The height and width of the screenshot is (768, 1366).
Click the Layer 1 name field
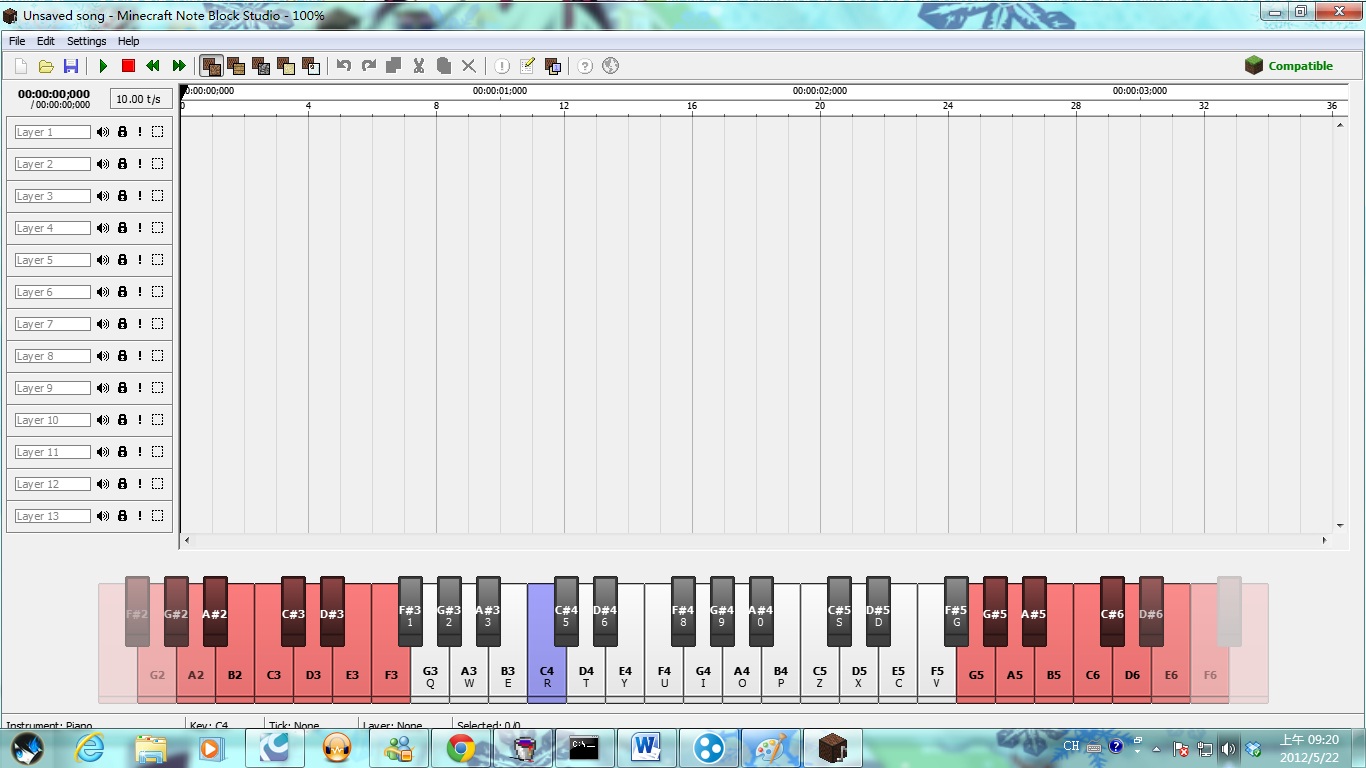point(52,132)
